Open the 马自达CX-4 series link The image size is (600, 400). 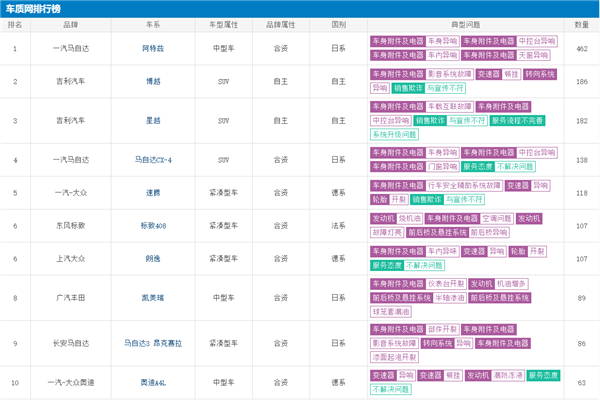click(153, 160)
